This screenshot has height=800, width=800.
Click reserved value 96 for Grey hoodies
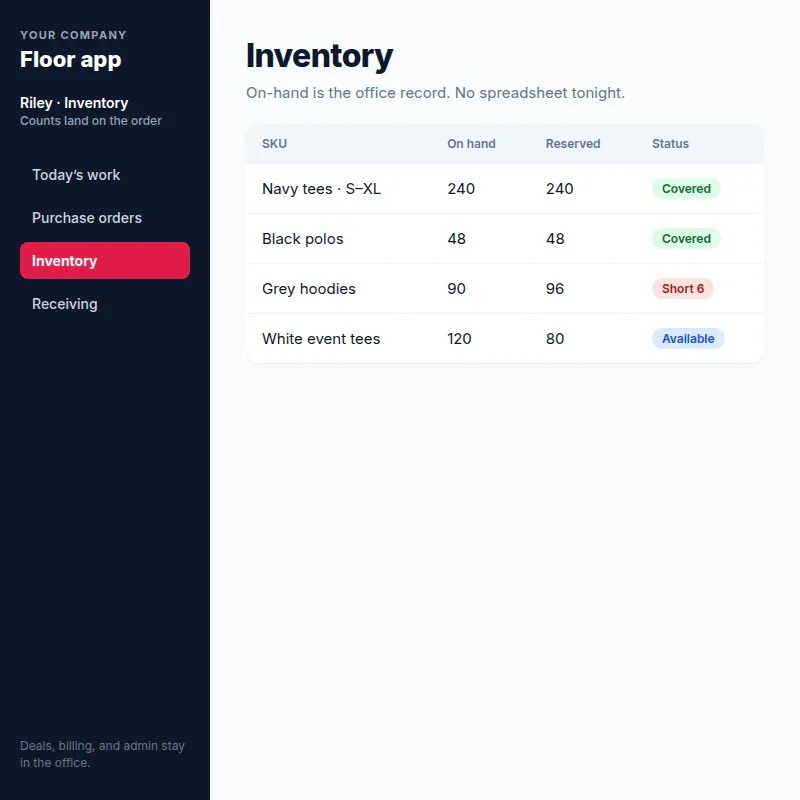[x=555, y=289]
